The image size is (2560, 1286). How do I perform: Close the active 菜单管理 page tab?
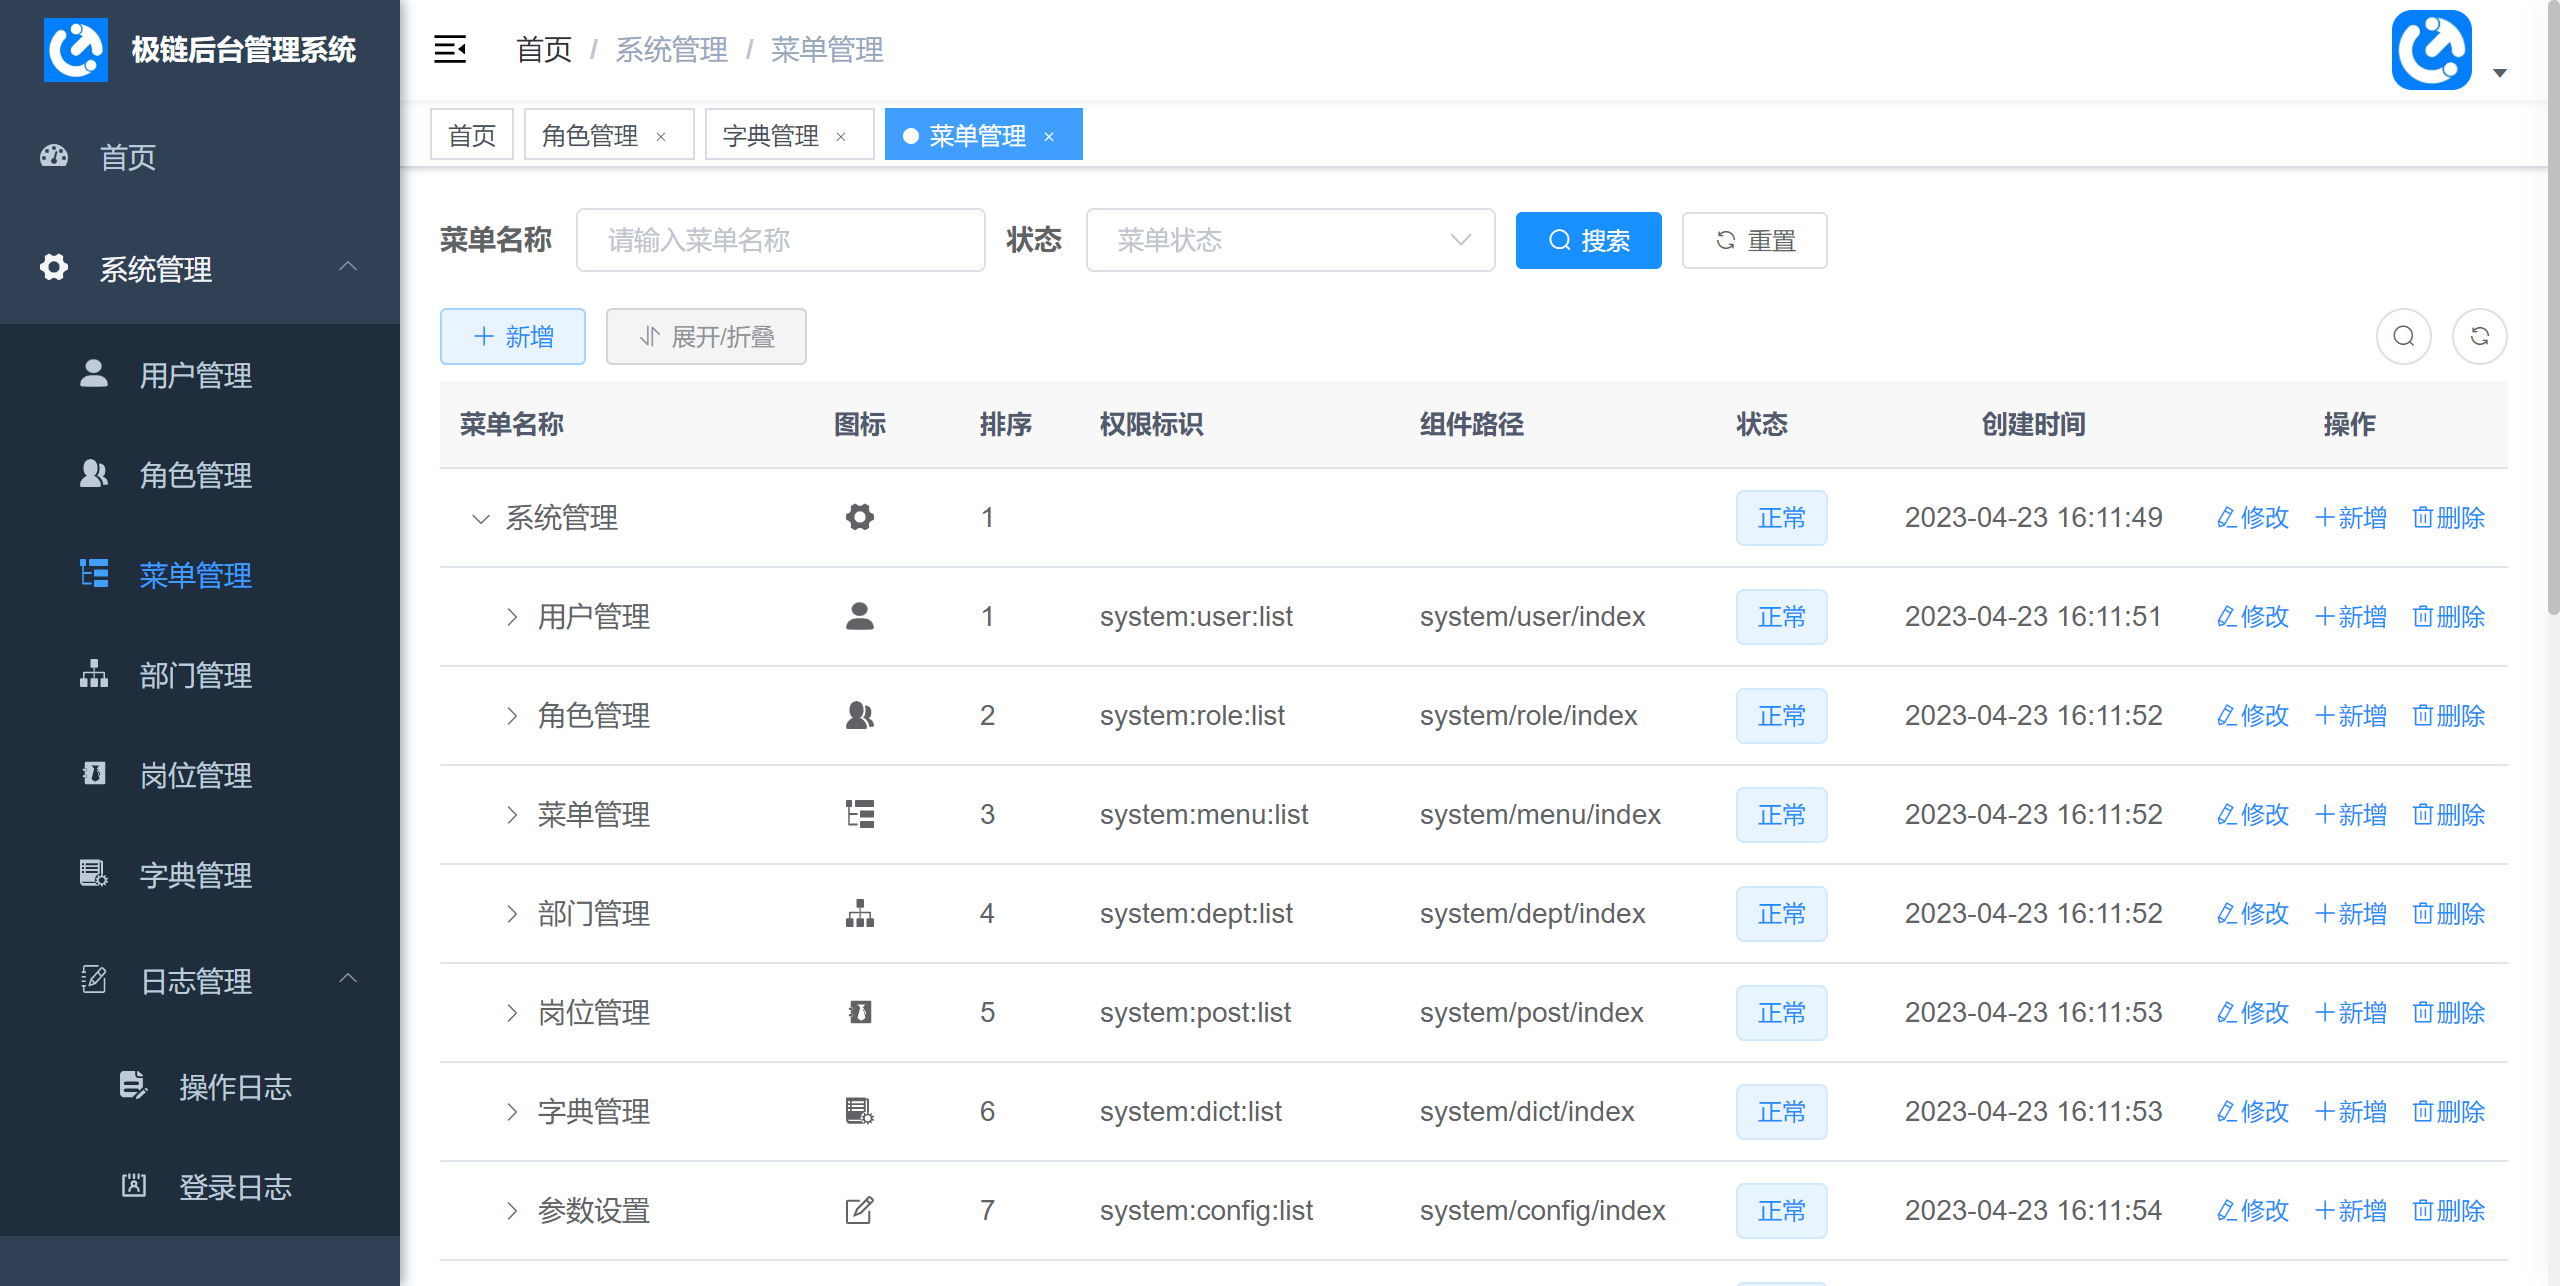pos(1049,136)
